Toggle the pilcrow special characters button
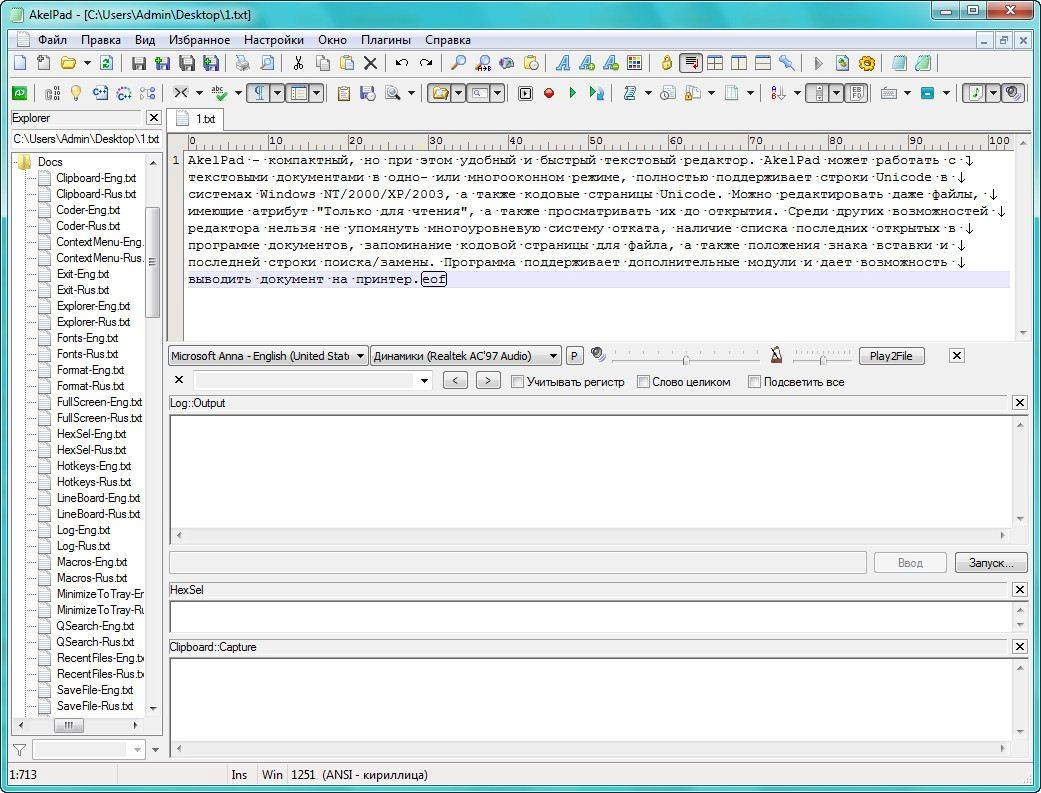 [x=259, y=93]
